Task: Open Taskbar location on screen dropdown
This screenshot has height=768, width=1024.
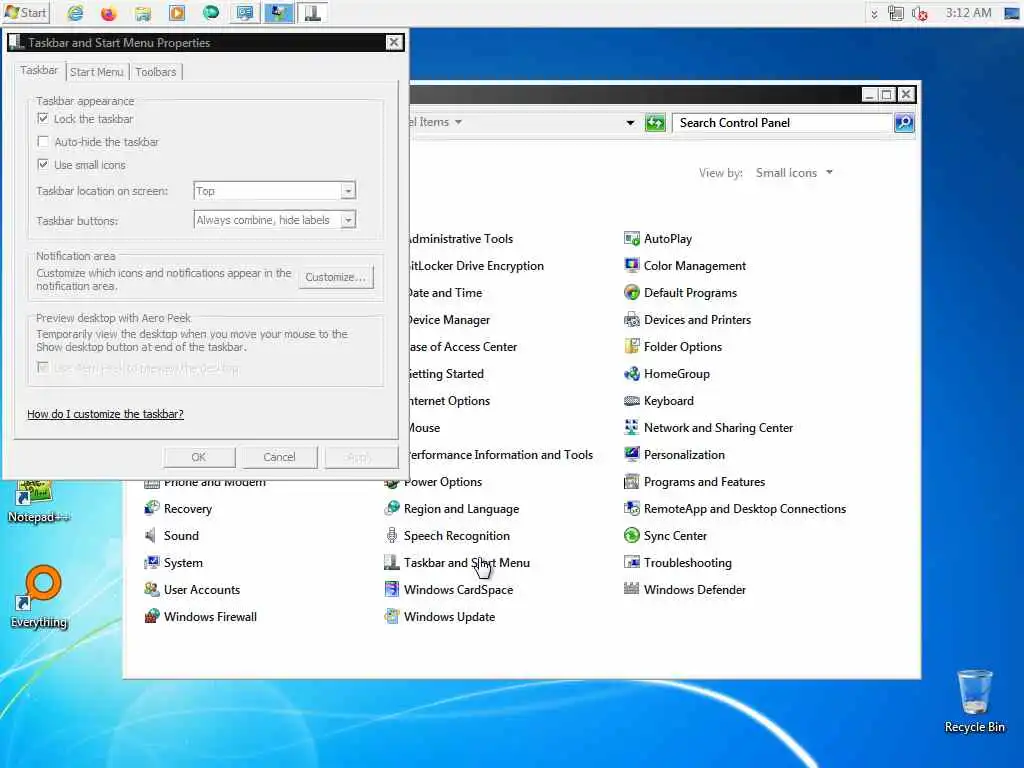Action: pos(274,191)
